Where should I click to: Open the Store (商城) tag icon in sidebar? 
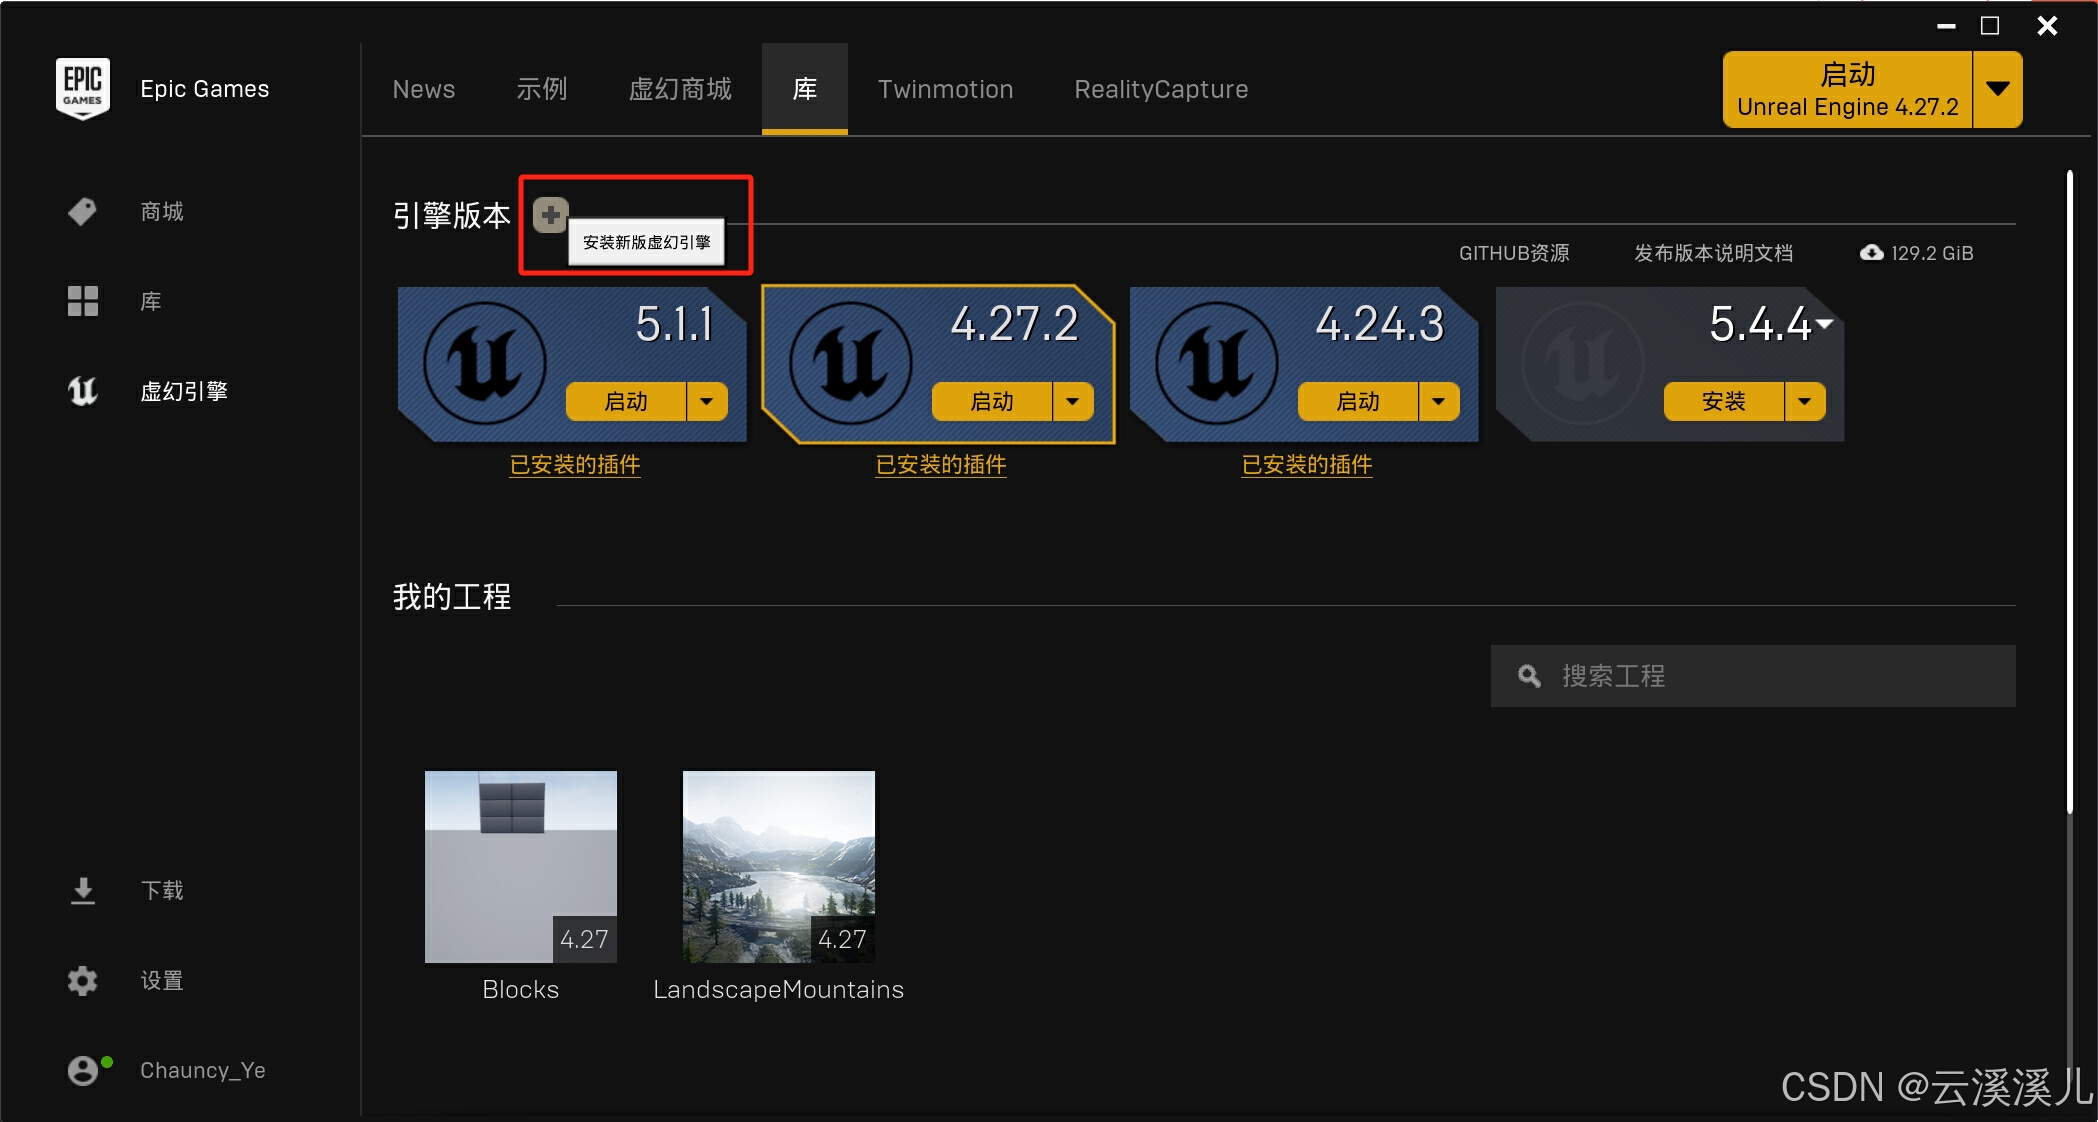coord(82,211)
